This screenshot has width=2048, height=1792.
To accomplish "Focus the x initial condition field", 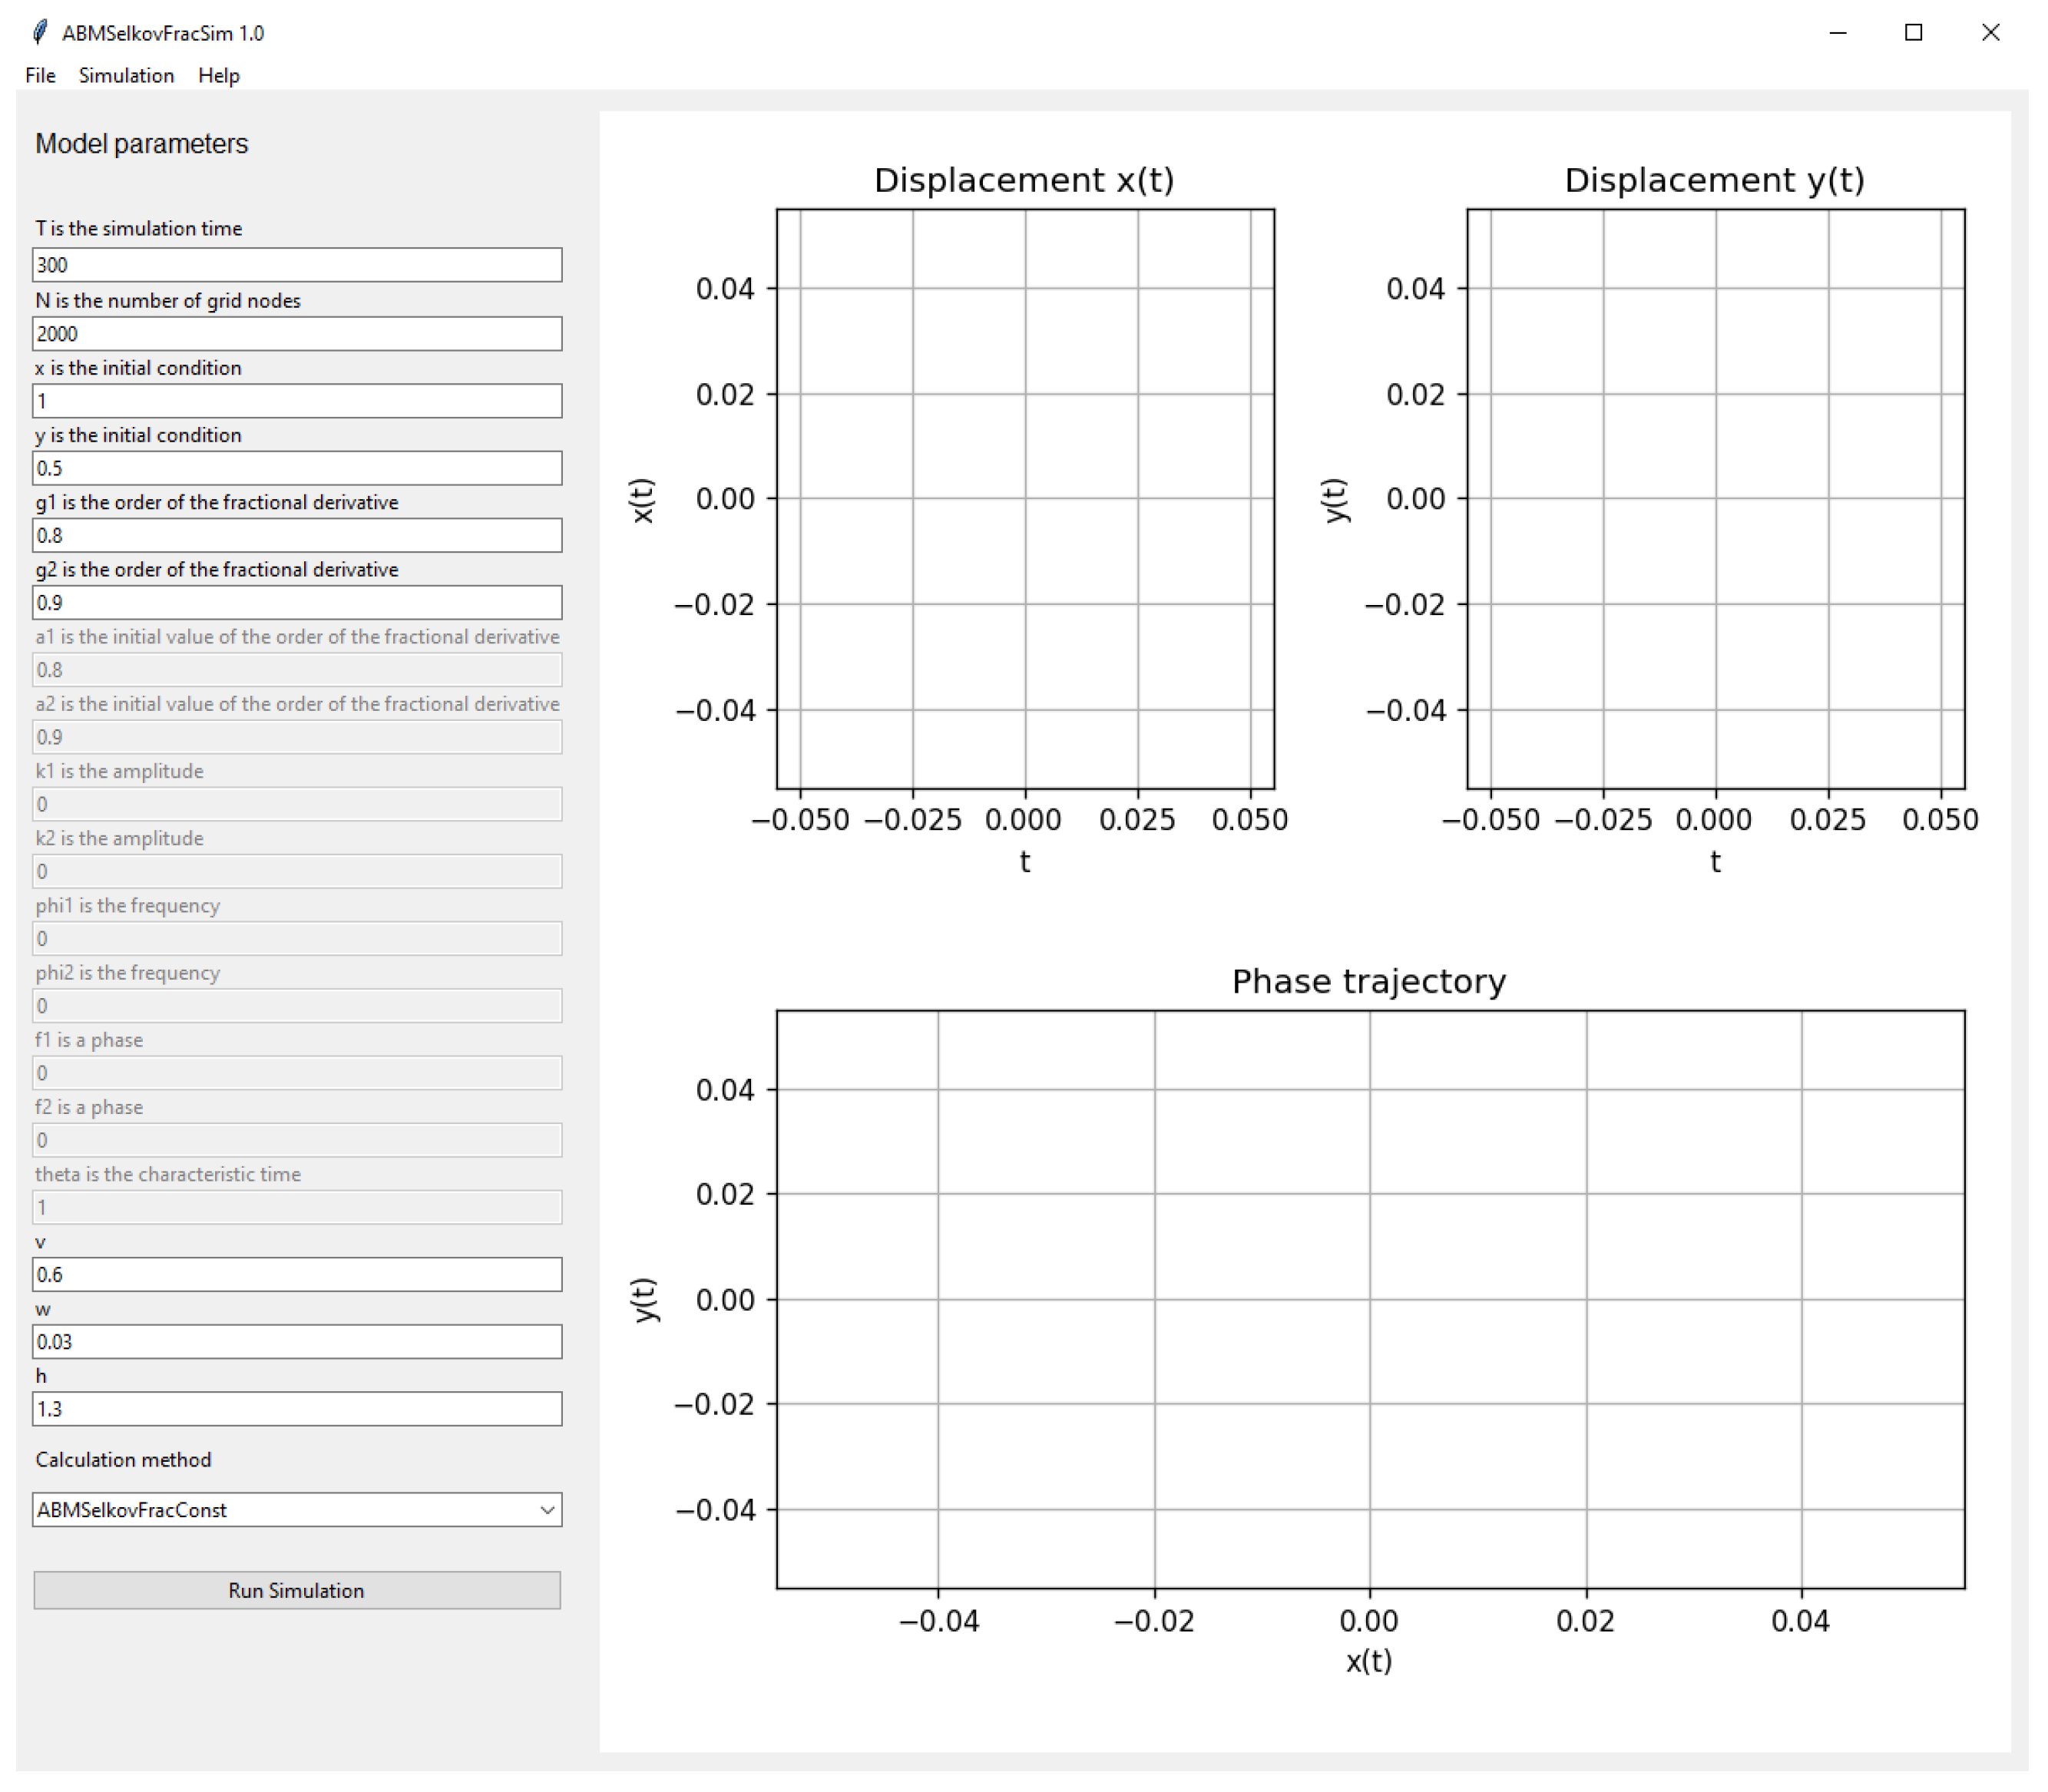I will [x=297, y=401].
